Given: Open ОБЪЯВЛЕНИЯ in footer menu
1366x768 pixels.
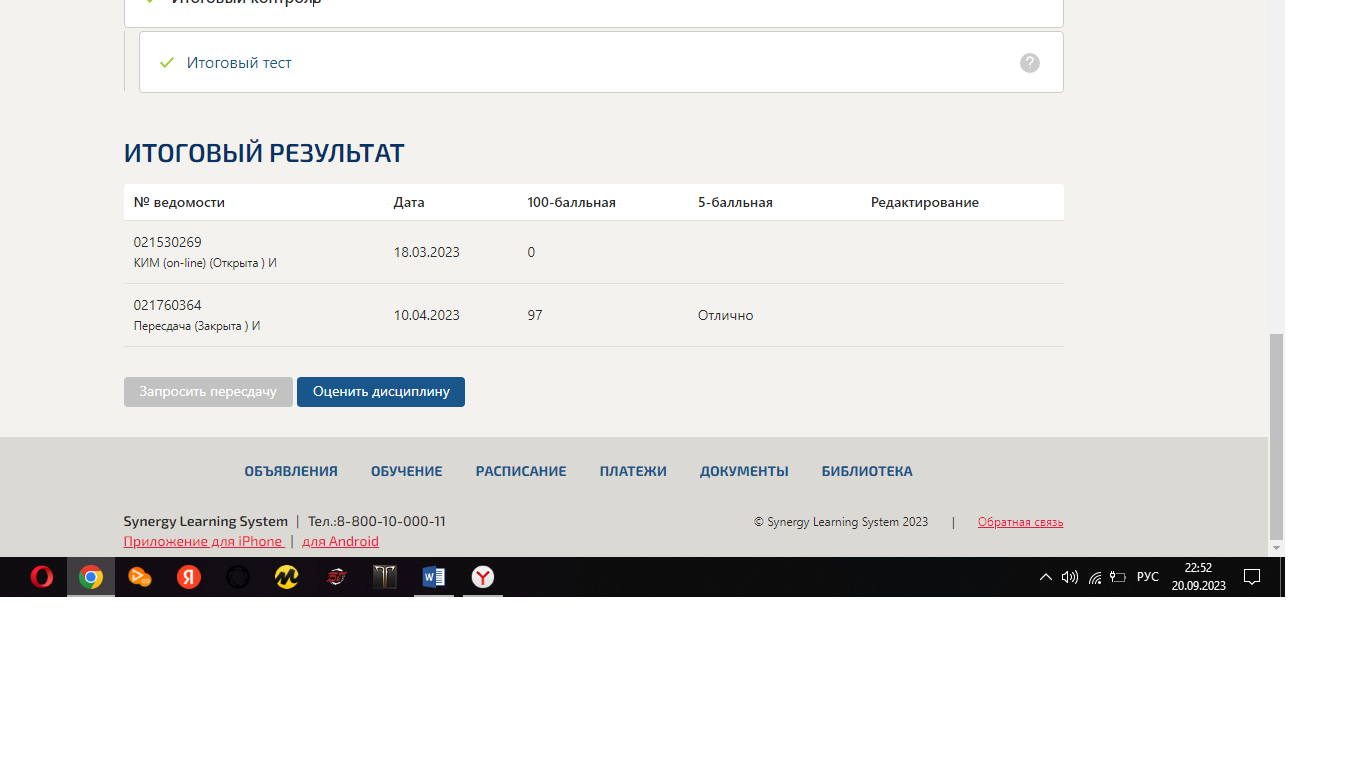Looking at the screenshot, I should coord(291,471).
